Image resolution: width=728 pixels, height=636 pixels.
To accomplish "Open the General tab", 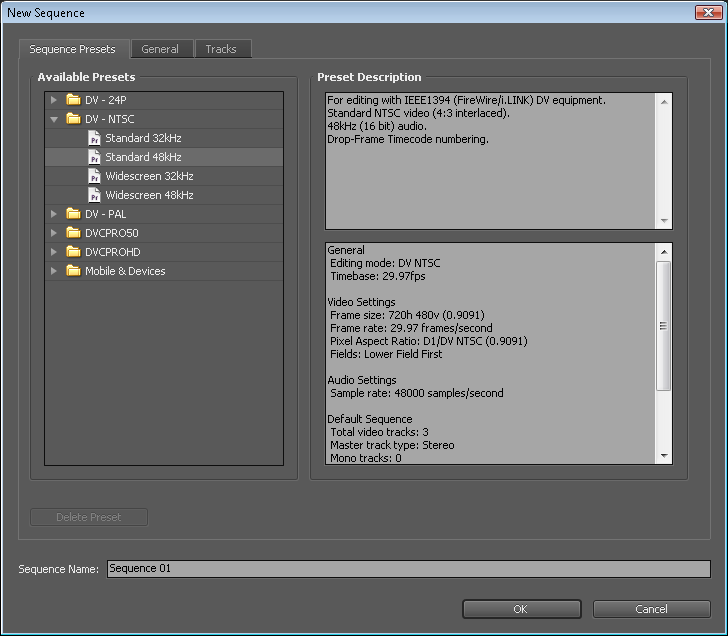I will click(160, 49).
